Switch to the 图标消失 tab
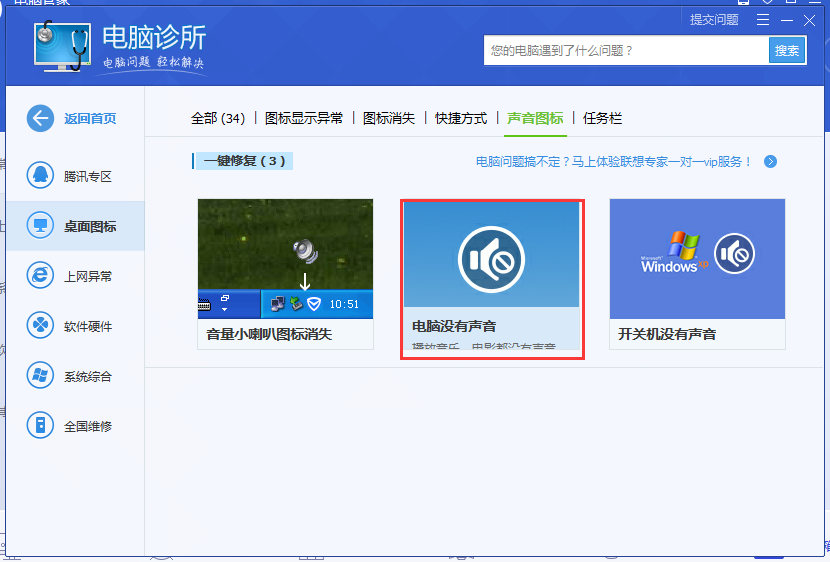The image size is (830, 562). [389, 118]
